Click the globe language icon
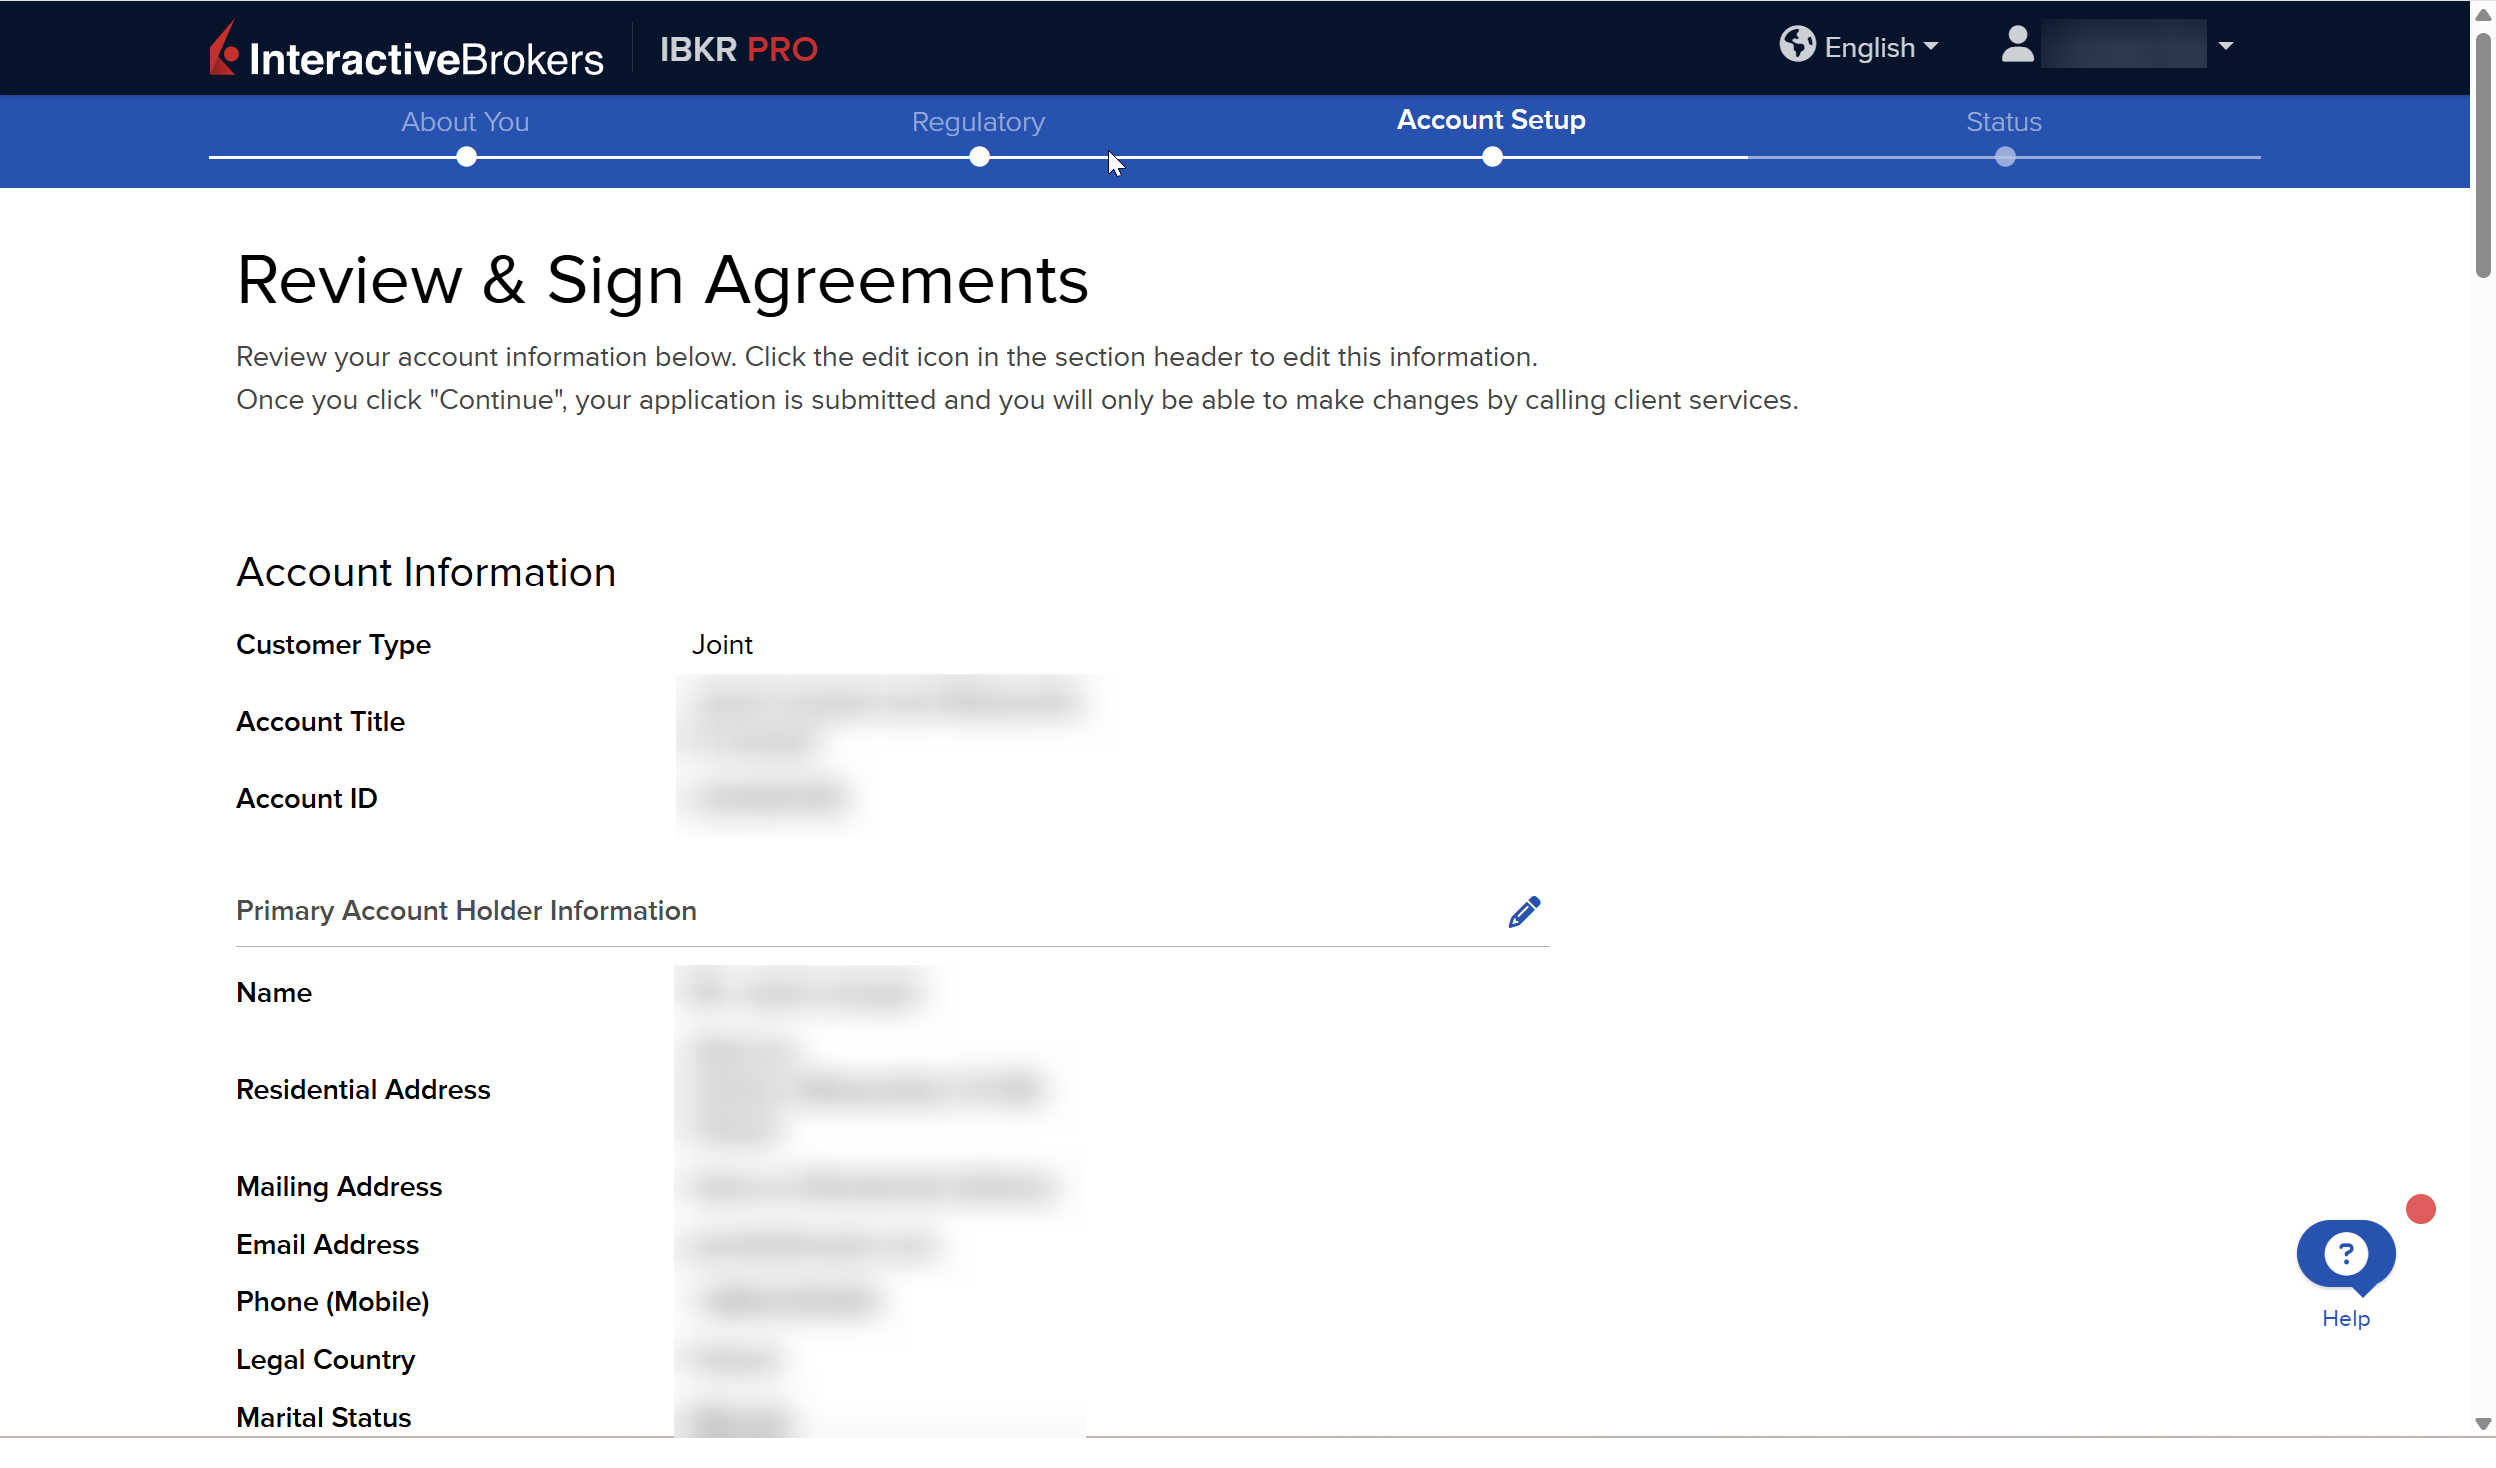 click(1797, 45)
